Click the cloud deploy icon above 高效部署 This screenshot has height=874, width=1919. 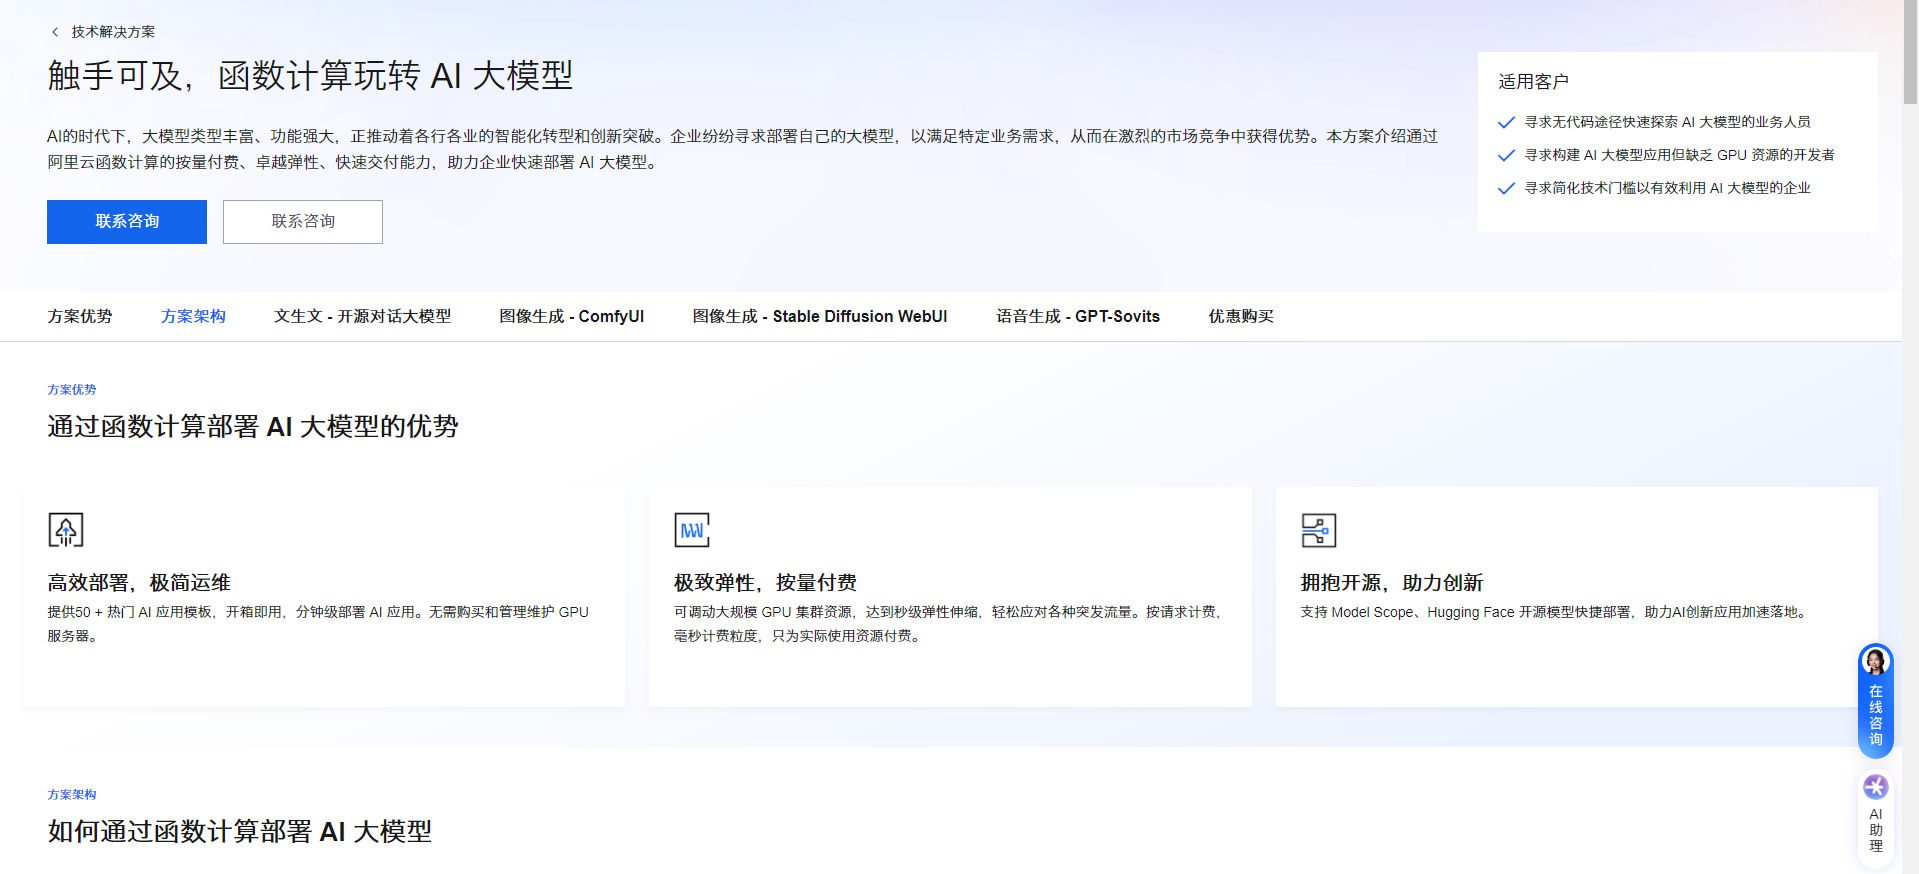[66, 530]
